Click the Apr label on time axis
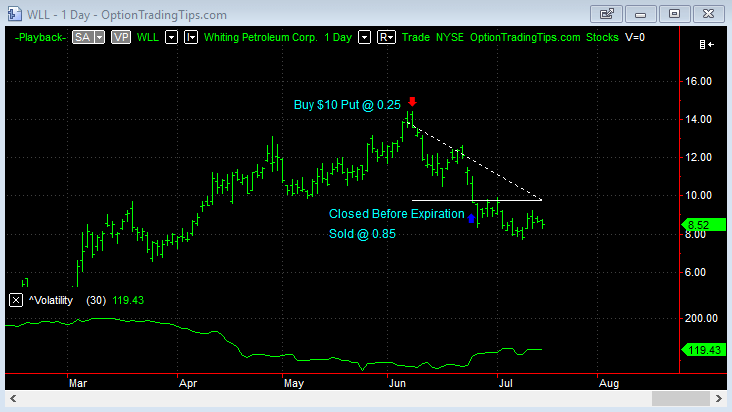 [188, 383]
